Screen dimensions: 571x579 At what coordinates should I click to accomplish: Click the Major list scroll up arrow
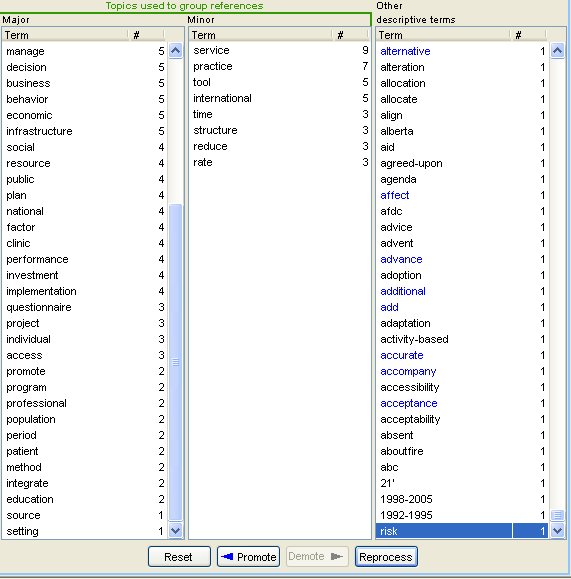coord(175,51)
